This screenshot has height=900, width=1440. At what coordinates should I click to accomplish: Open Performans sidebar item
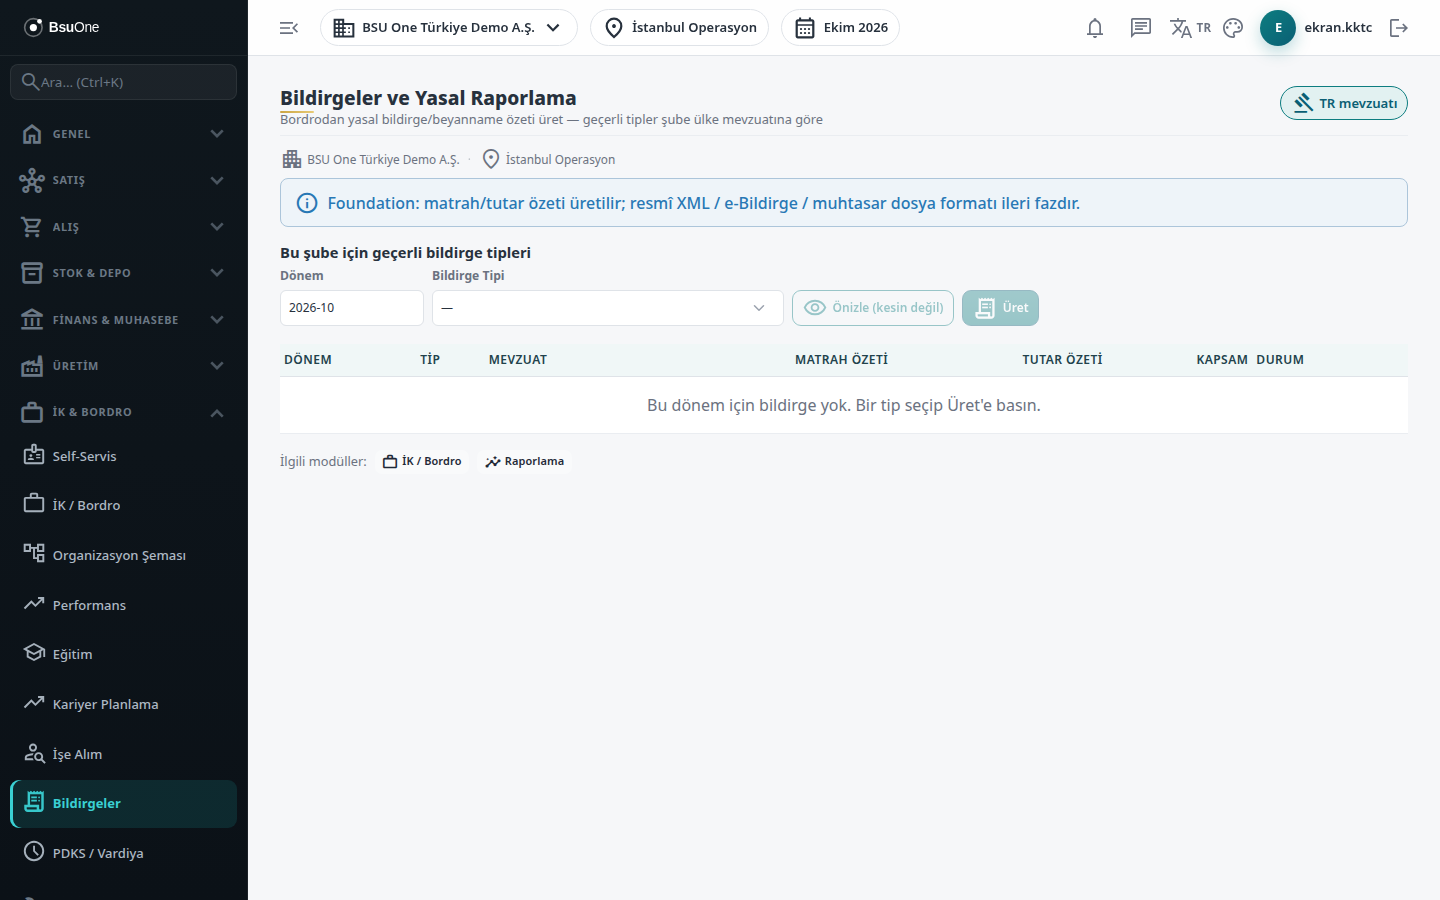pos(124,605)
